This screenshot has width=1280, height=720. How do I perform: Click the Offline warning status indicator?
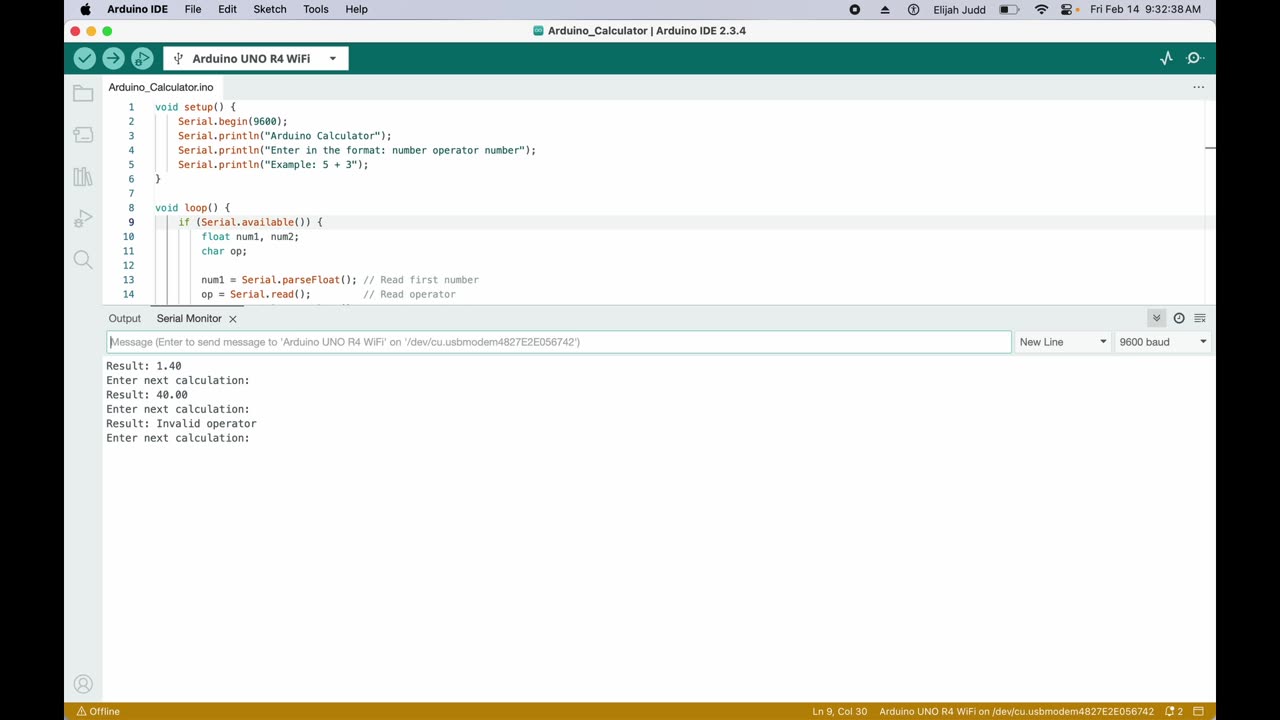pos(98,711)
